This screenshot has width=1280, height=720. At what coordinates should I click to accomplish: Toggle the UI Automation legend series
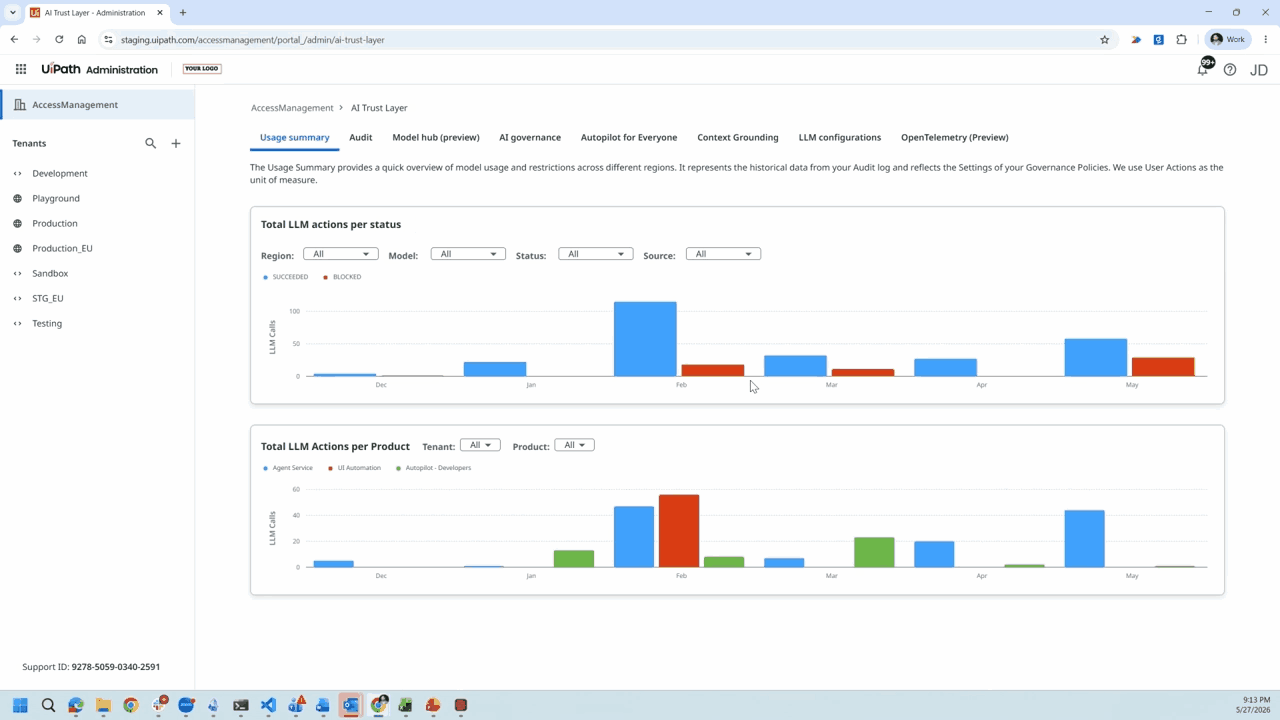pos(355,468)
